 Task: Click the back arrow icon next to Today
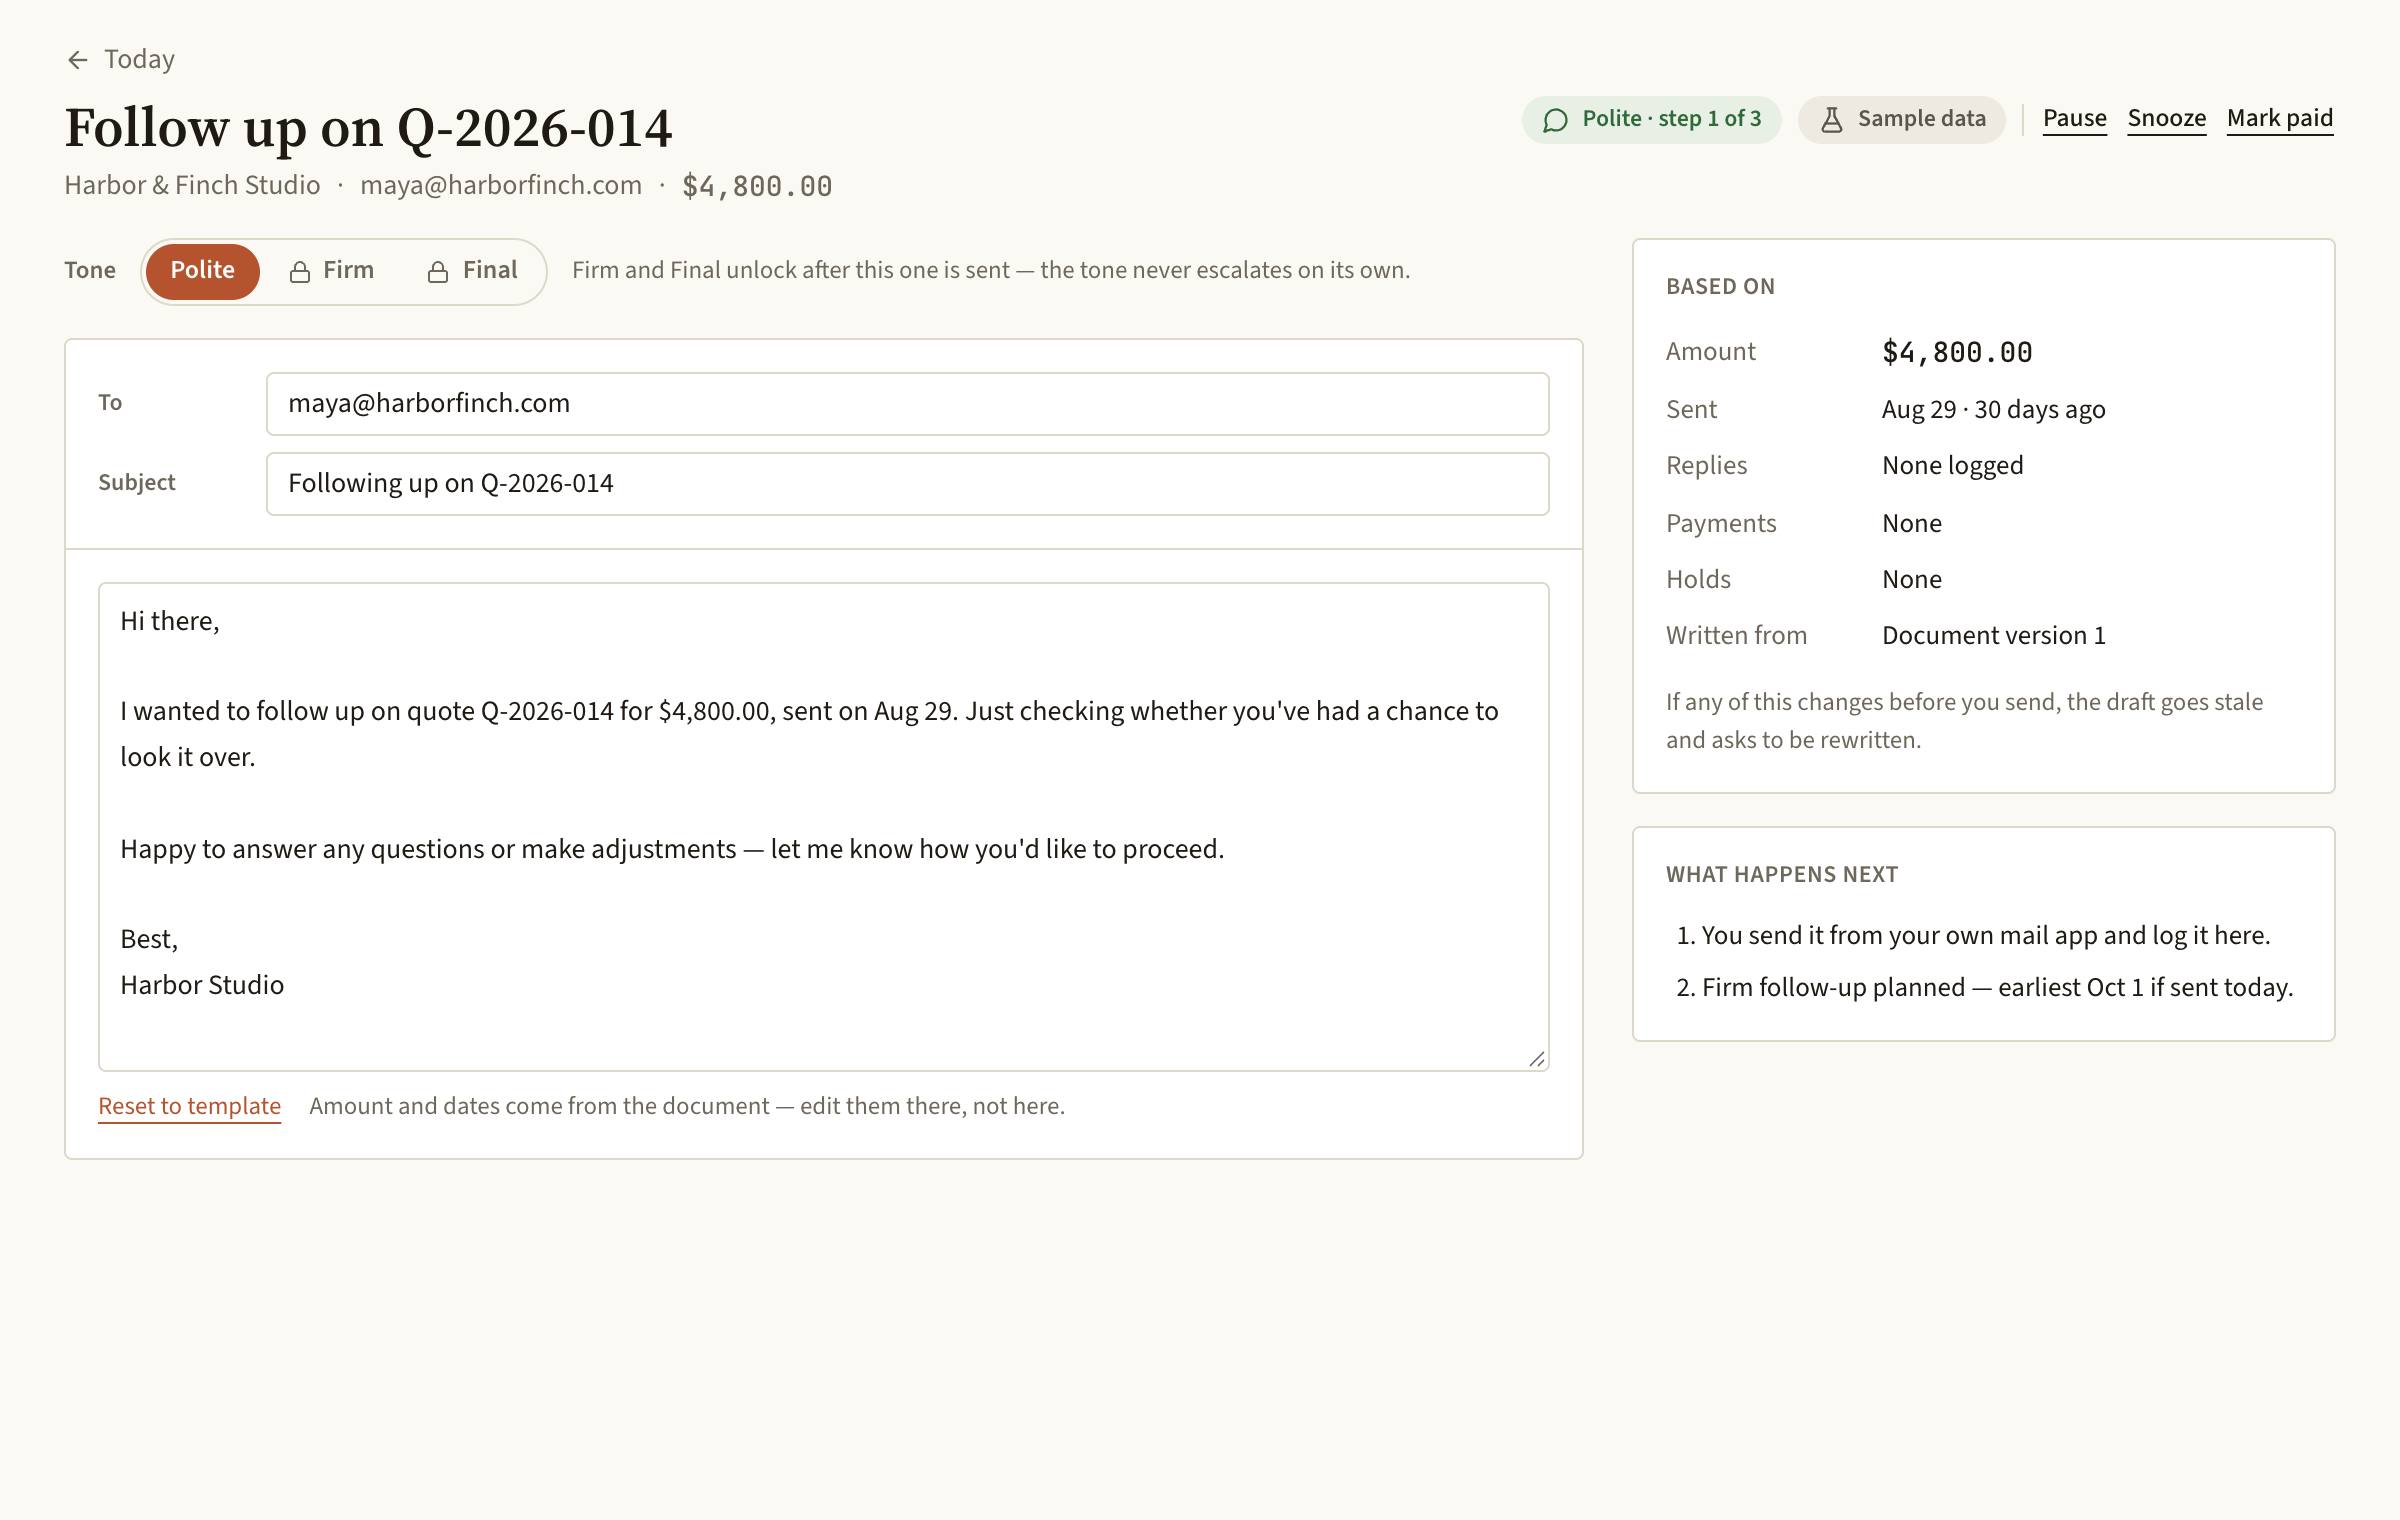tap(78, 60)
